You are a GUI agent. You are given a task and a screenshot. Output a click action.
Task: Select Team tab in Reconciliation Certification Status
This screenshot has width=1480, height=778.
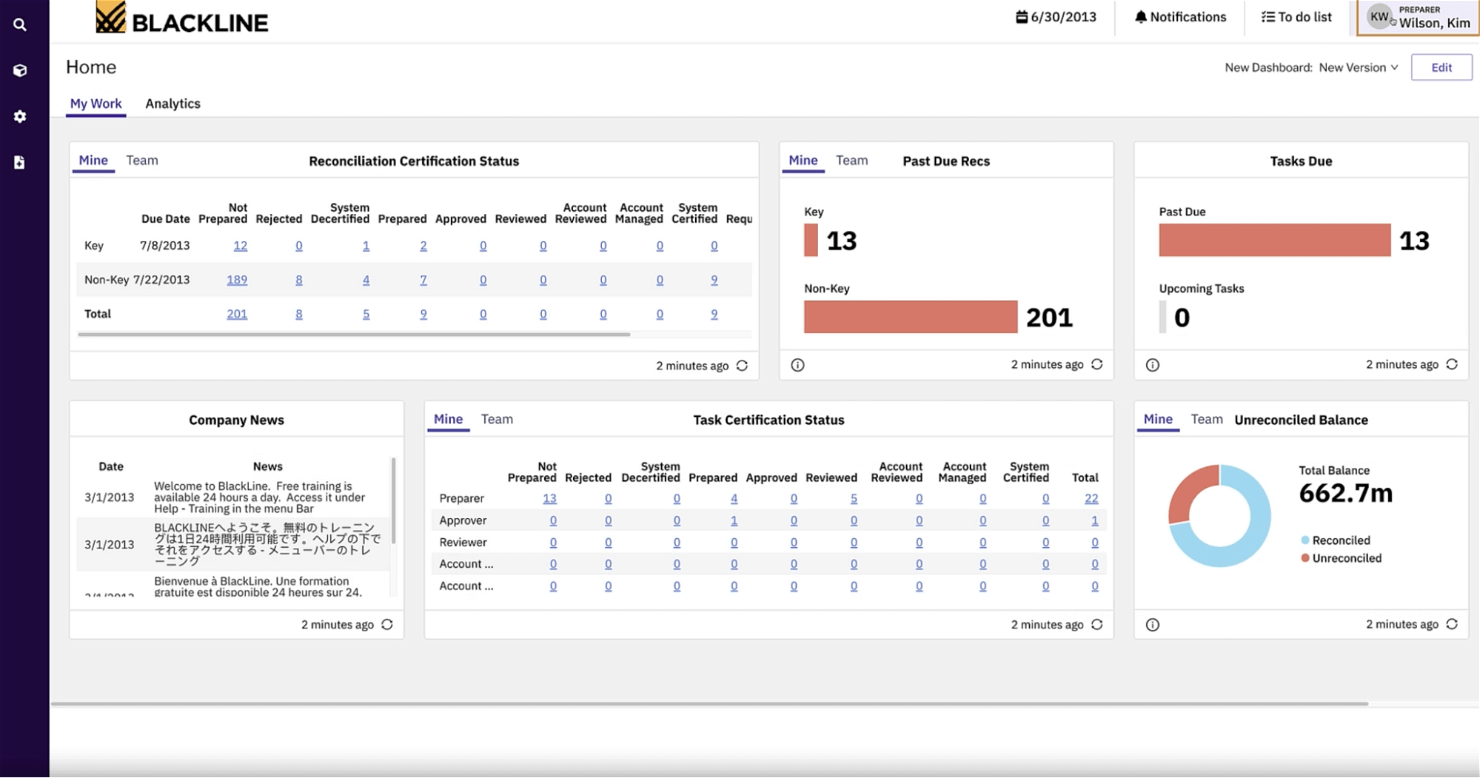tap(142, 160)
